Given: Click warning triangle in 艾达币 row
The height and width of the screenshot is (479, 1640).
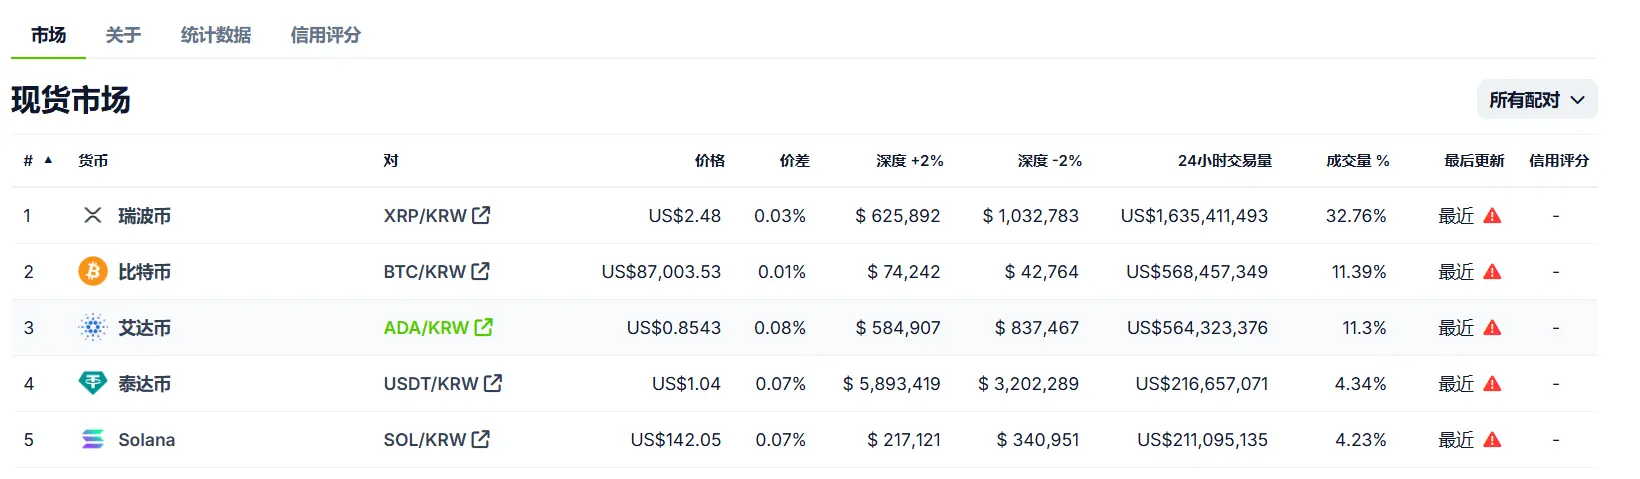Looking at the screenshot, I should pos(1493,327).
